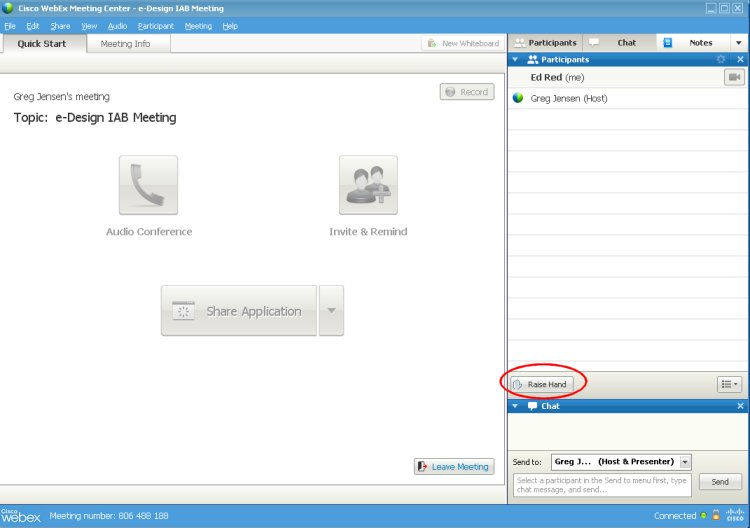Close the Chat panel
The width and height of the screenshot is (750, 528).
click(740, 406)
